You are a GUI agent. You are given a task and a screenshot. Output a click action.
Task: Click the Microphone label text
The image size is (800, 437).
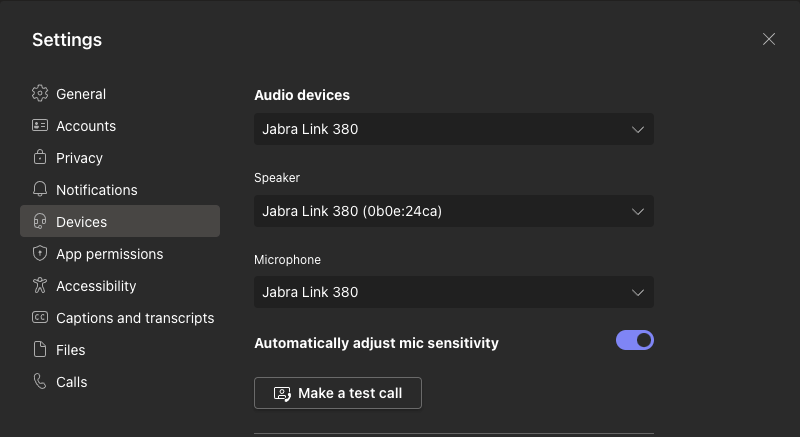click(x=287, y=260)
